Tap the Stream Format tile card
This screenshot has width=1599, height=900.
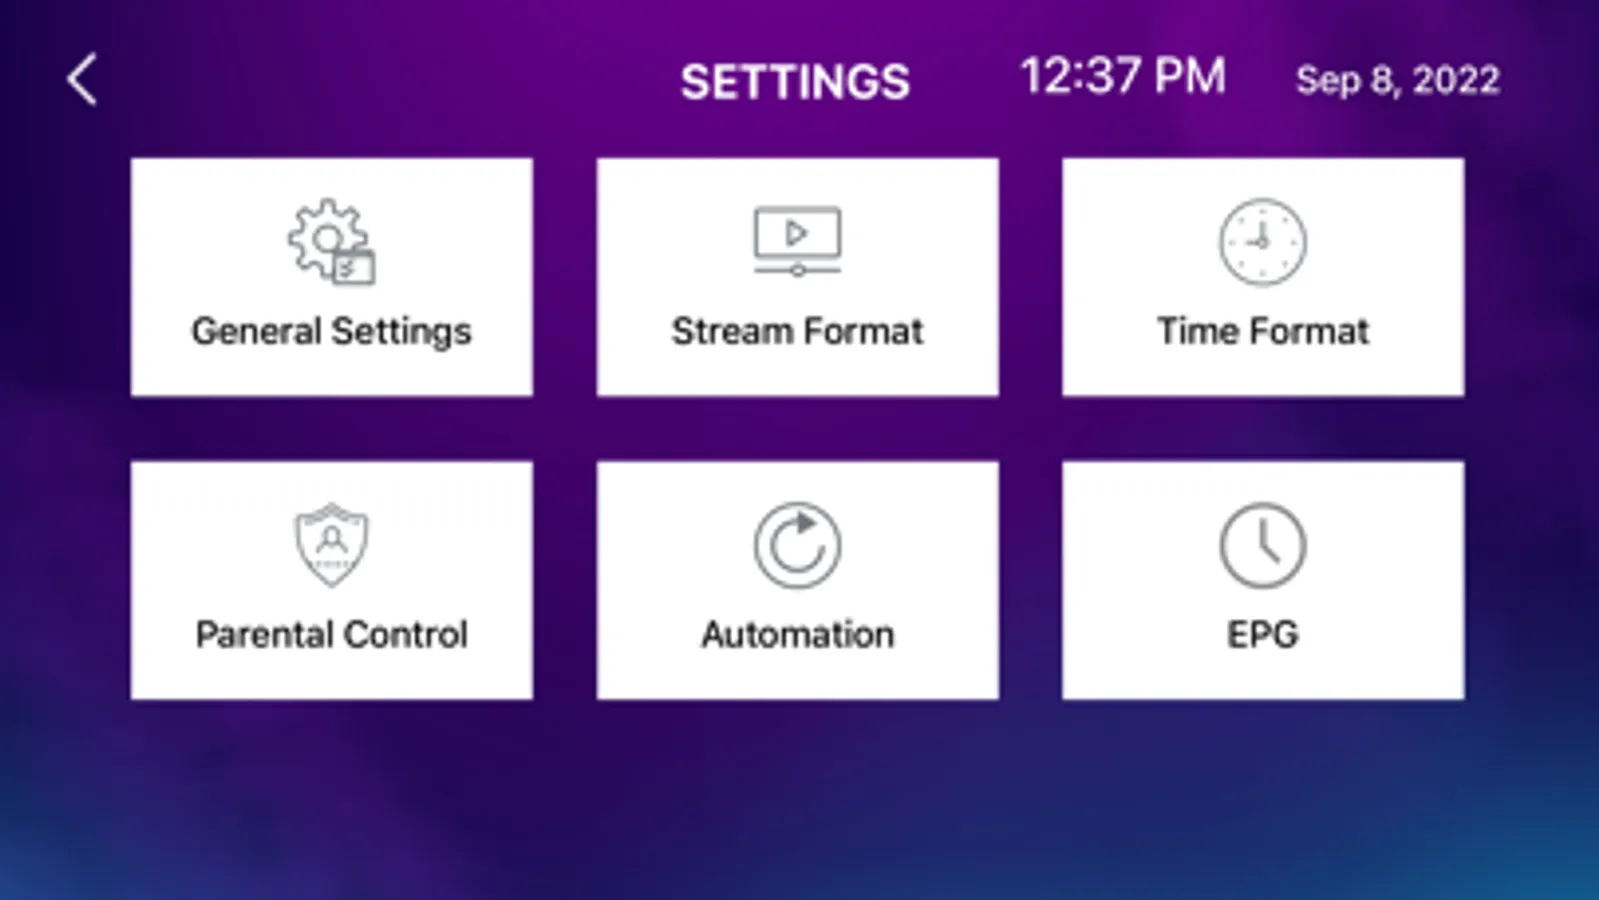(x=797, y=277)
